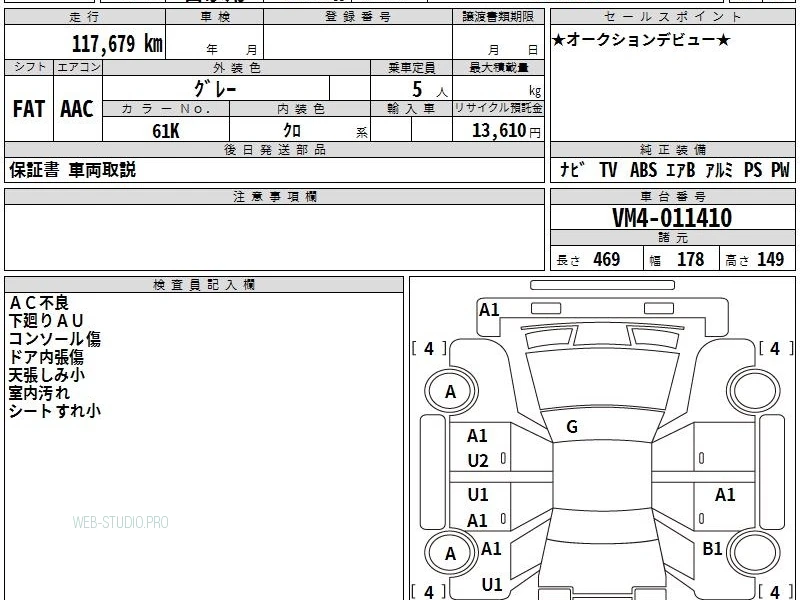Click the 117,679 km mileage value
This screenshot has height=600, width=800.
tap(117, 43)
